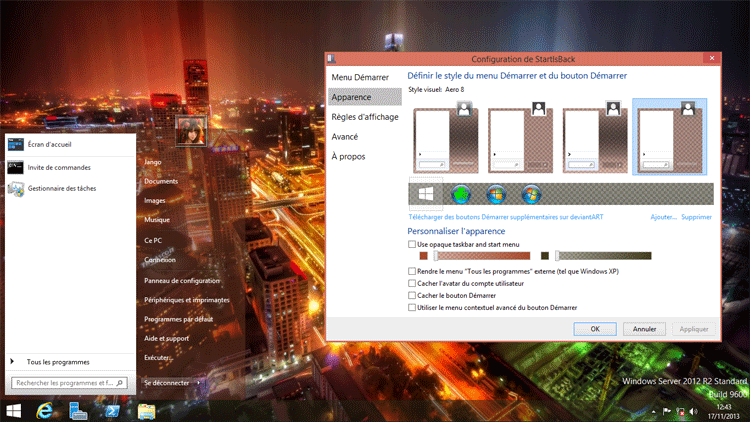Check Utiliser le menu contextuel avancé
This screenshot has height=422, width=750.
click(x=412, y=308)
